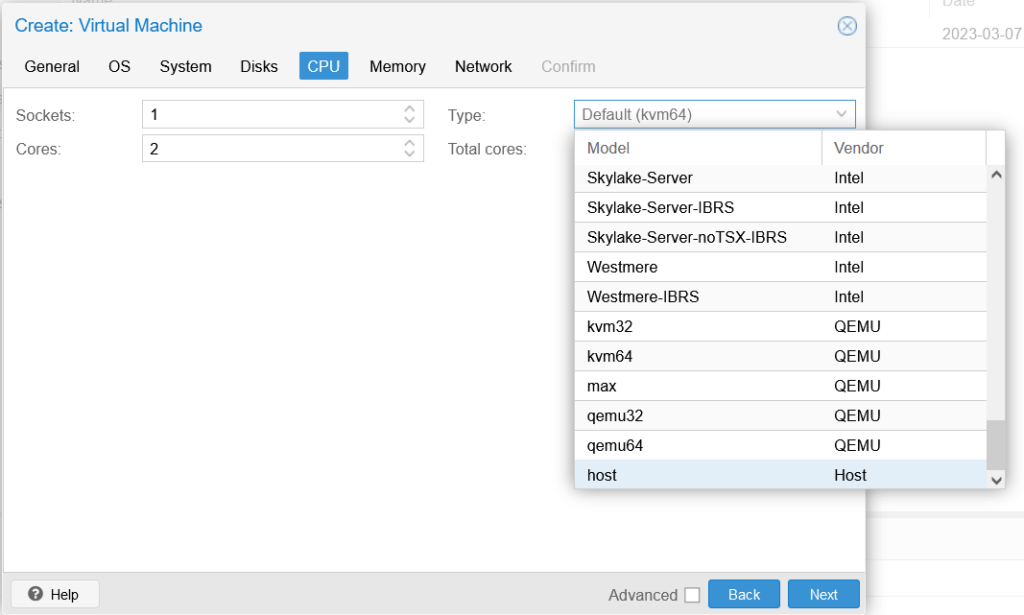Click the Sockets spinner arrows
This screenshot has height=615, width=1024.
tap(409, 115)
